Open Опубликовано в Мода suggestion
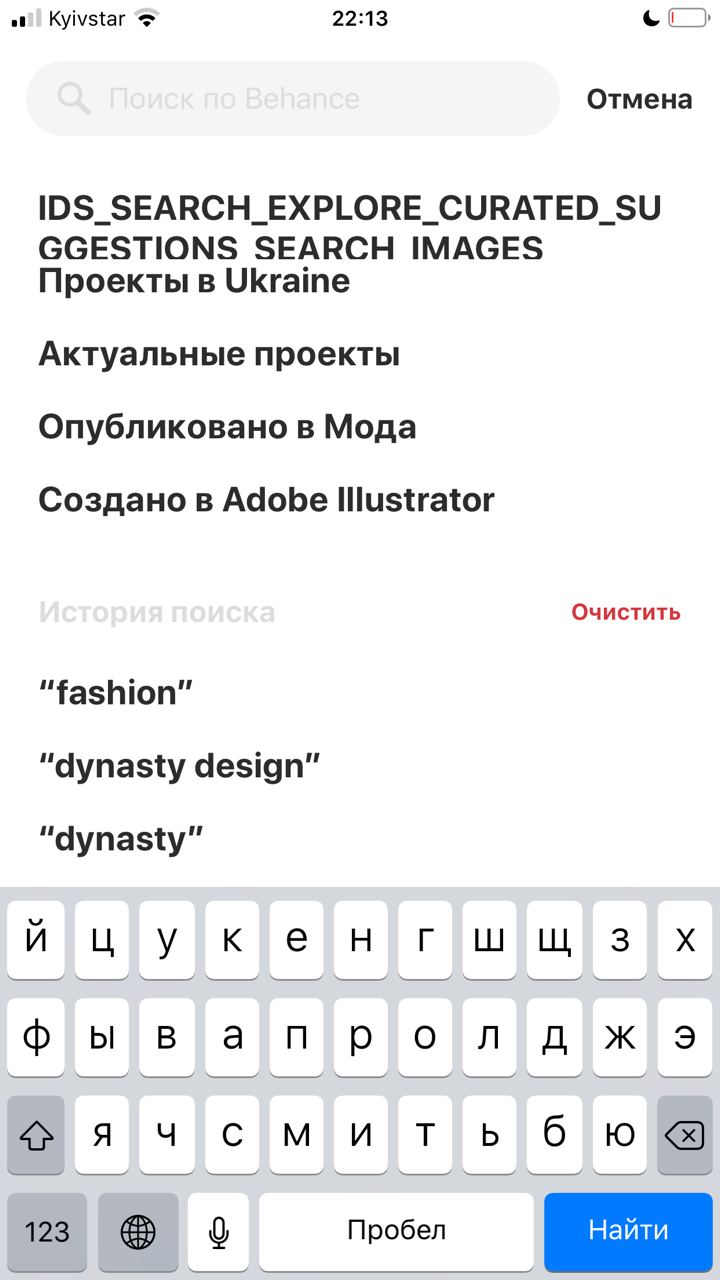The height and width of the screenshot is (1280, 720). point(227,427)
